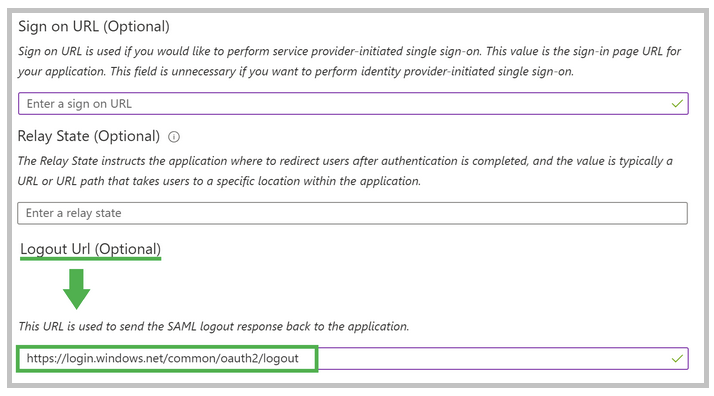Focus the 'Enter a relay state' field
Image resolution: width=714 pixels, height=396 pixels.
(352, 213)
